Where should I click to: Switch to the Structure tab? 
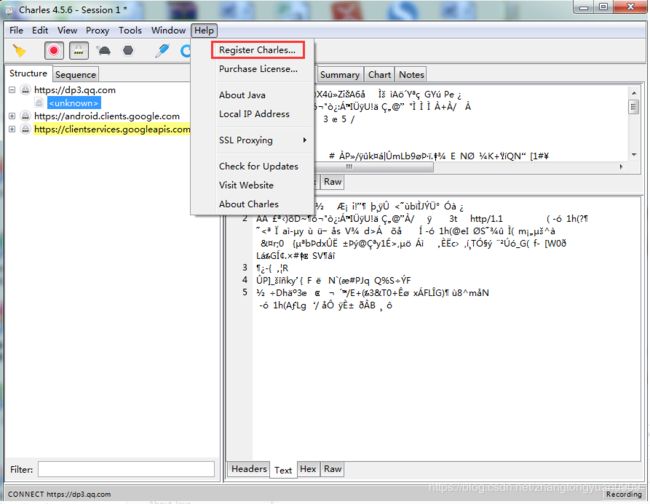point(28,73)
